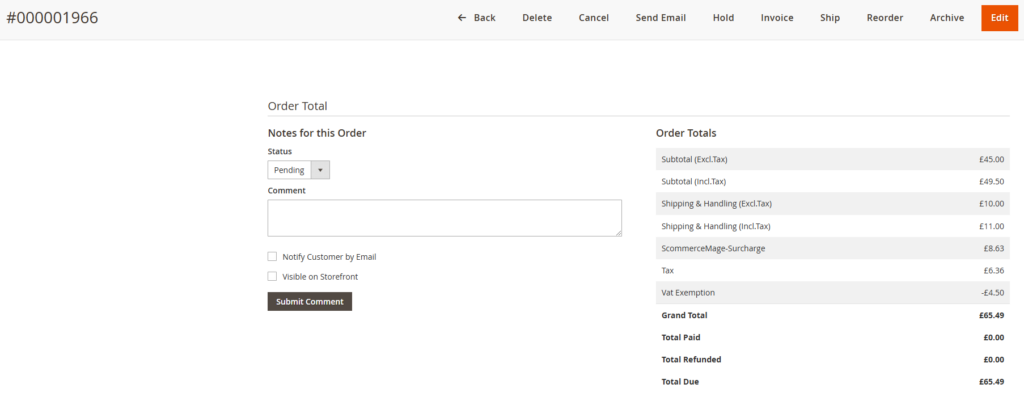The image size is (1024, 418).
Task: Select the Vat Exemption totals row
Action: click(832, 293)
